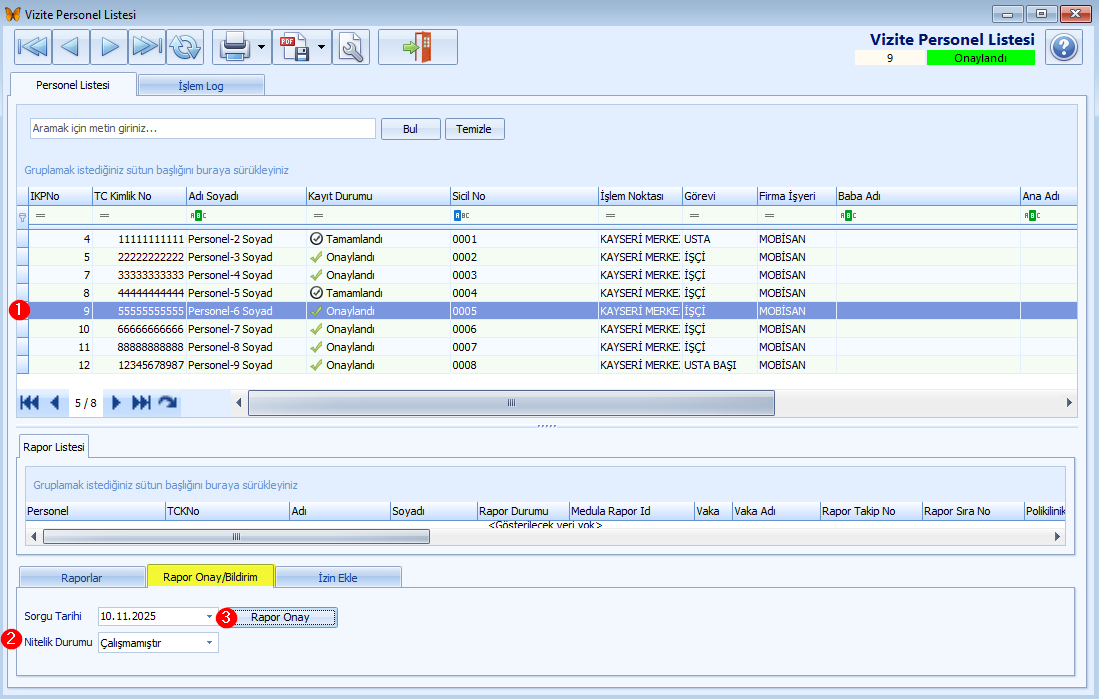Open the Sorgu Tarihi date dropdown
Viewport: 1099px width, 699px height.
click(210, 617)
